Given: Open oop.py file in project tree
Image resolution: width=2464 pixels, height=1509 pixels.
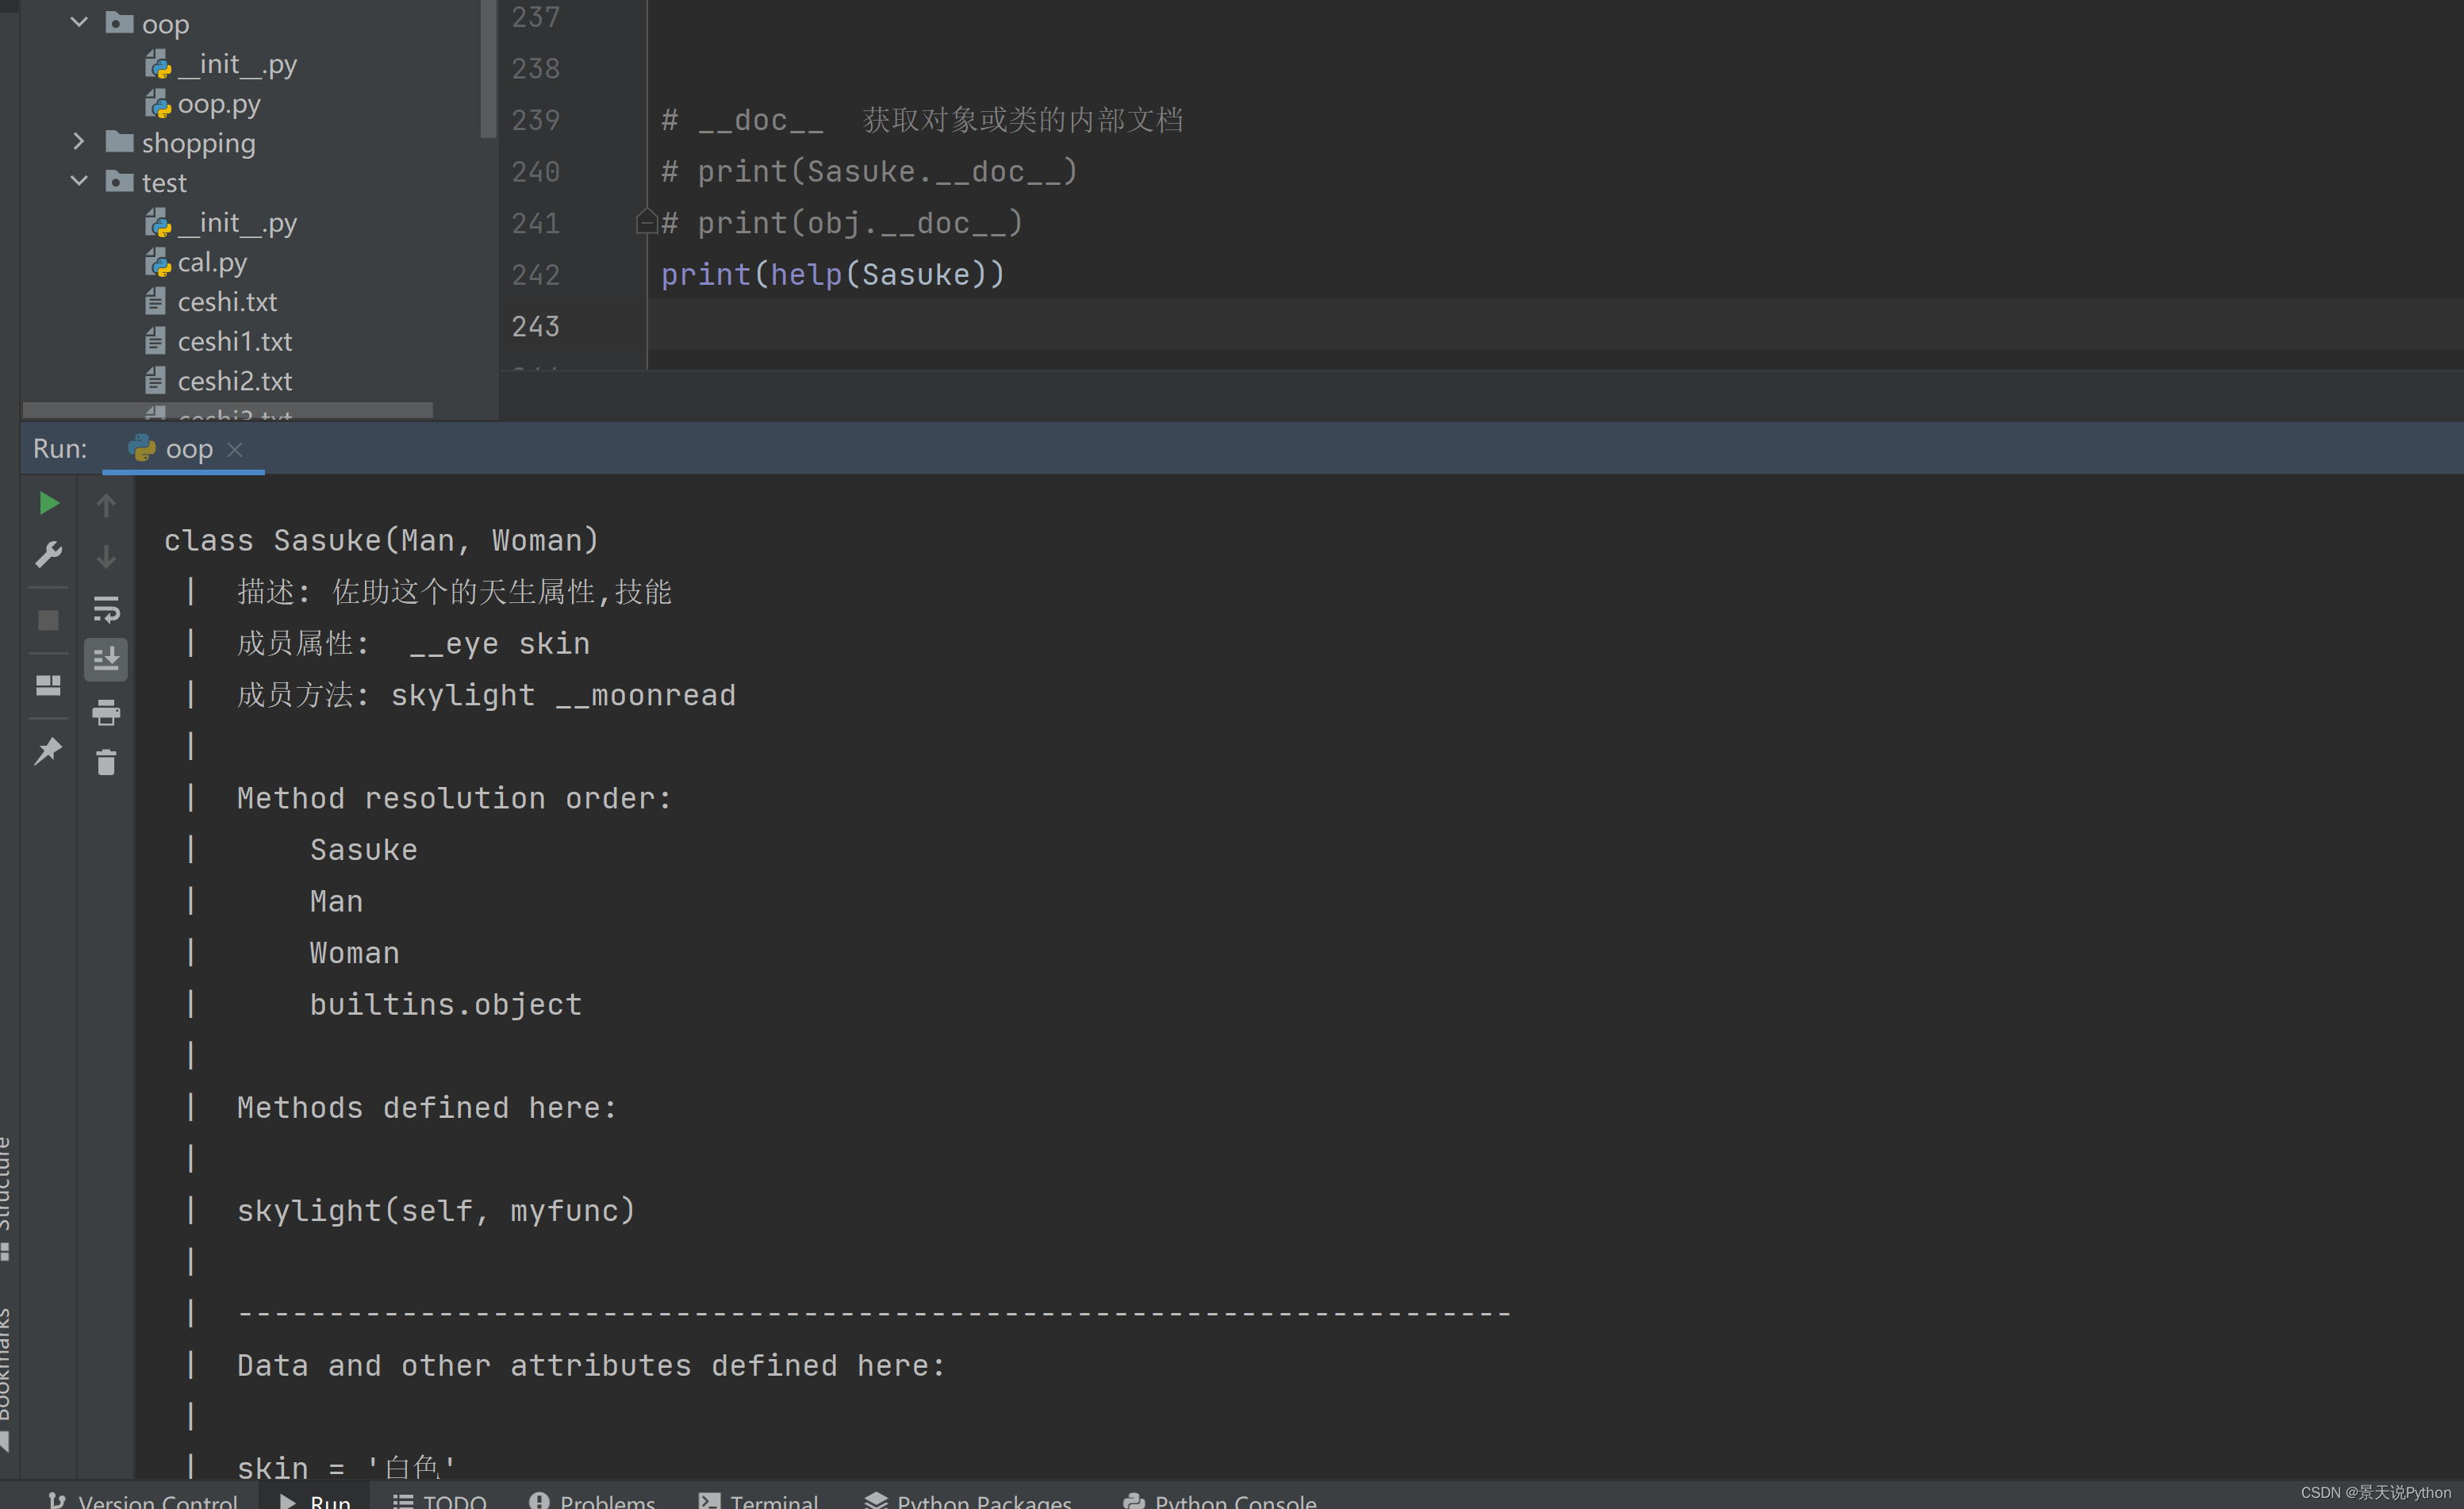Looking at the screenshot, I should 219,103.
